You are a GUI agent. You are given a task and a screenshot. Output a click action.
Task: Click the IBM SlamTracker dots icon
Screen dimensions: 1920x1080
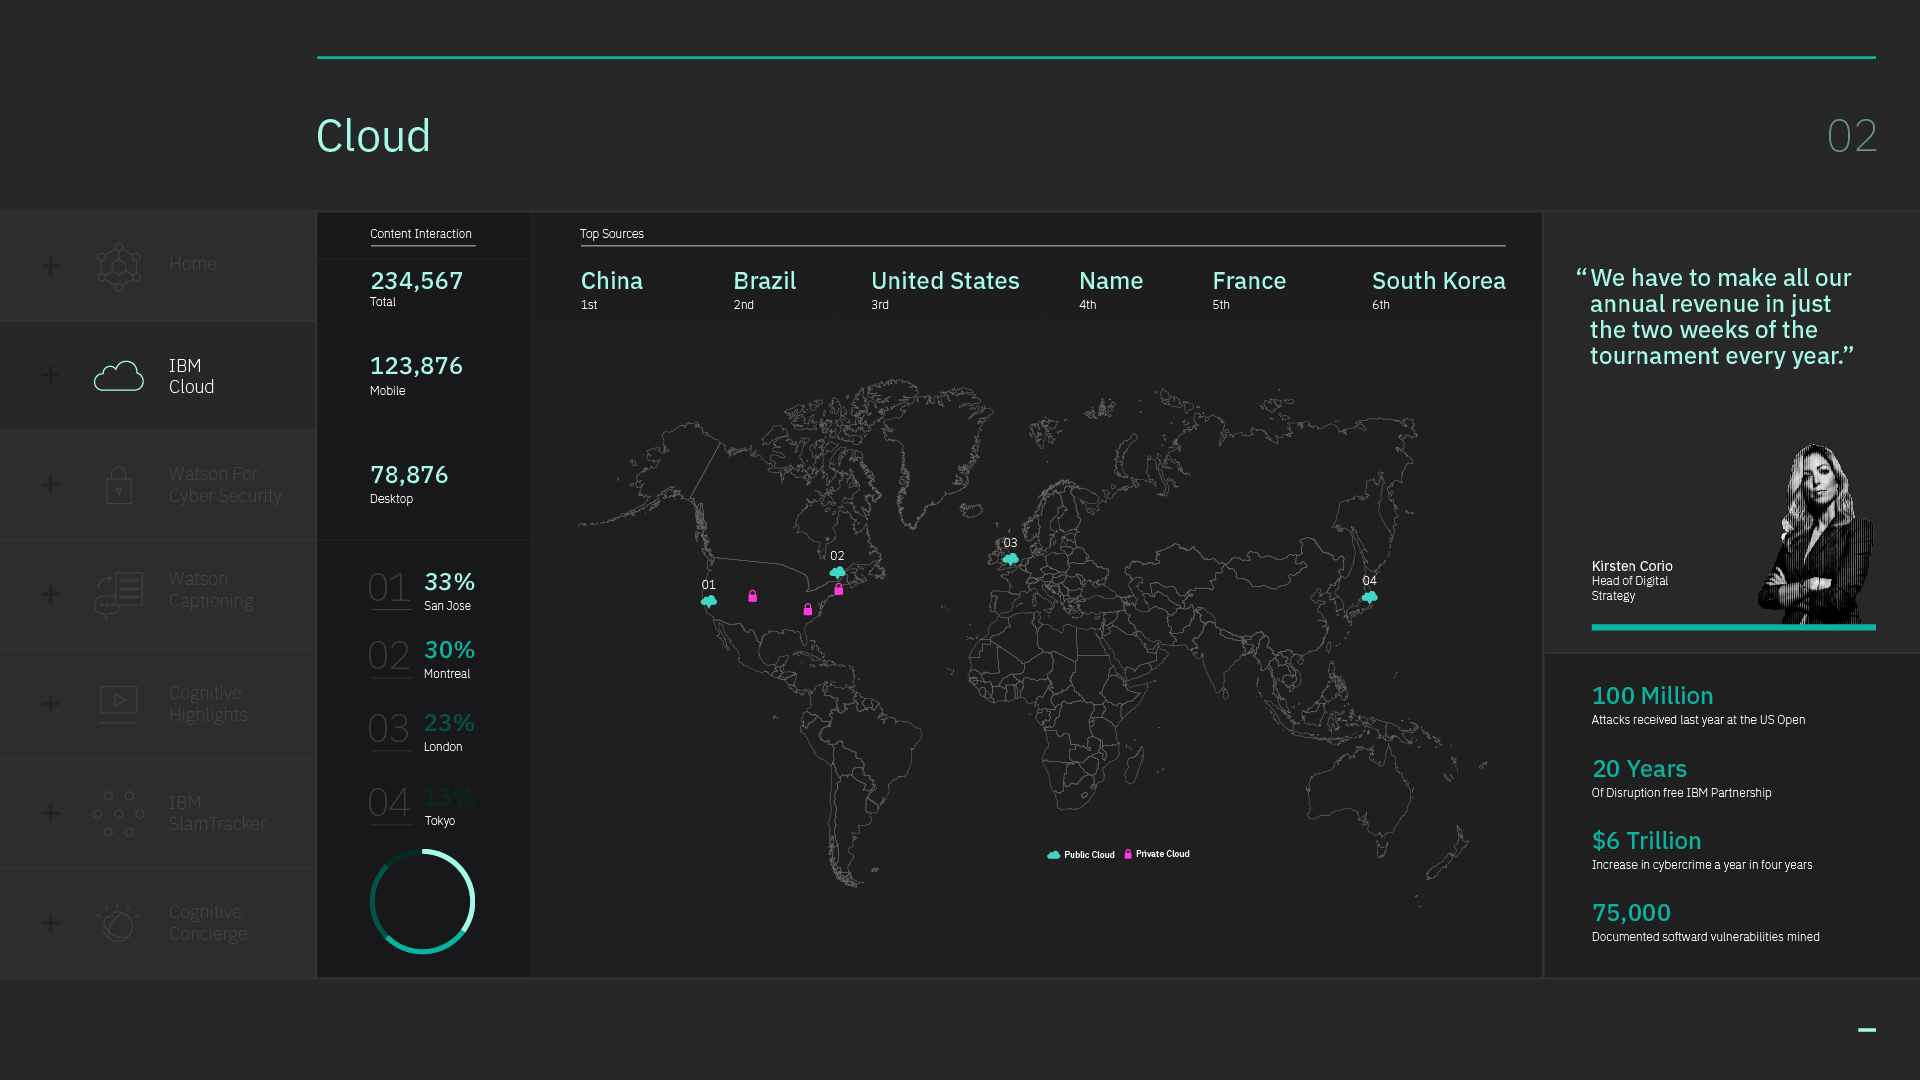[119, 813]
